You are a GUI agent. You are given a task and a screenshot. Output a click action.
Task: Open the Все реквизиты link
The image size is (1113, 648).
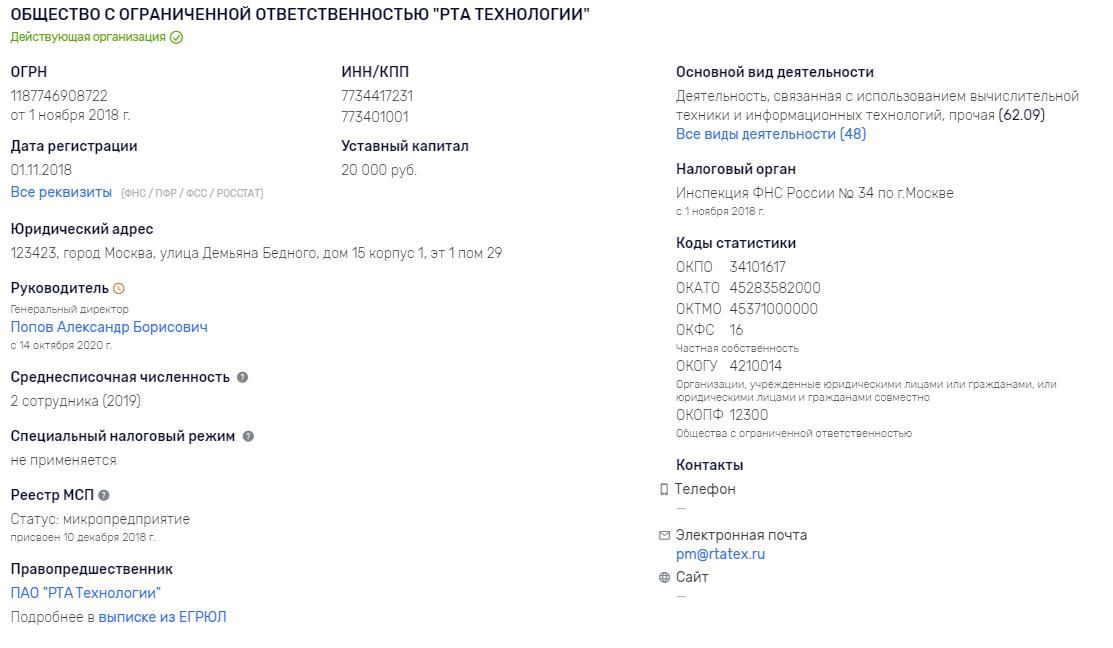61,192
